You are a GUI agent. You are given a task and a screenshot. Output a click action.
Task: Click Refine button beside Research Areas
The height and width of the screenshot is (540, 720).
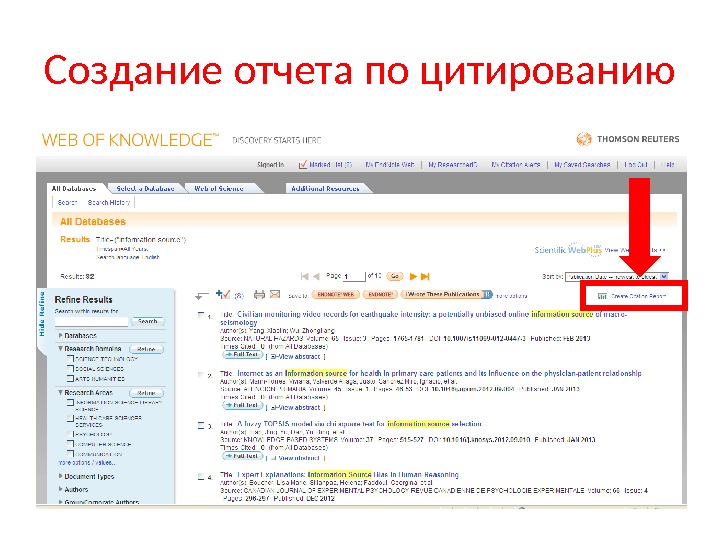coord(146,393)
